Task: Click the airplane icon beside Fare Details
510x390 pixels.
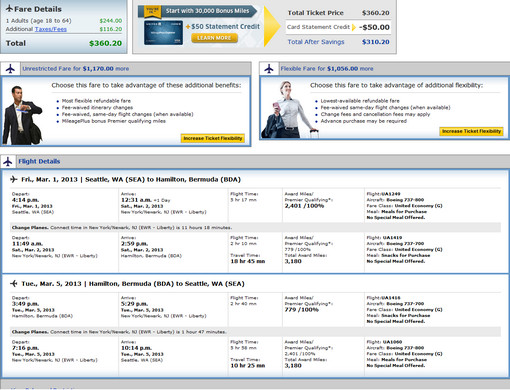Action: coord(9,9)
